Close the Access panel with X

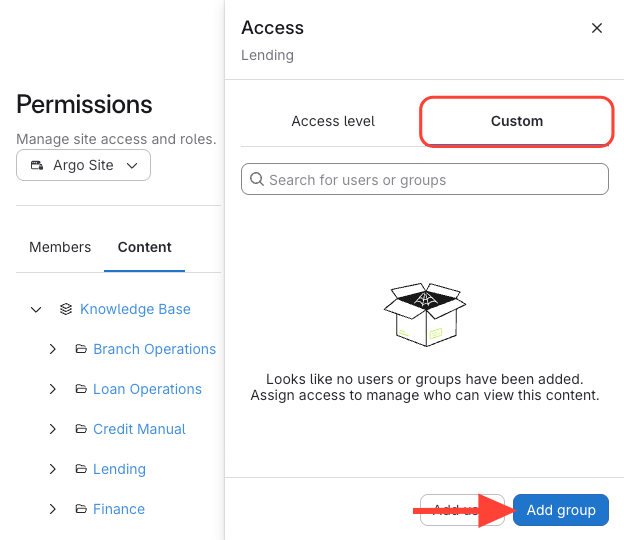597,28
